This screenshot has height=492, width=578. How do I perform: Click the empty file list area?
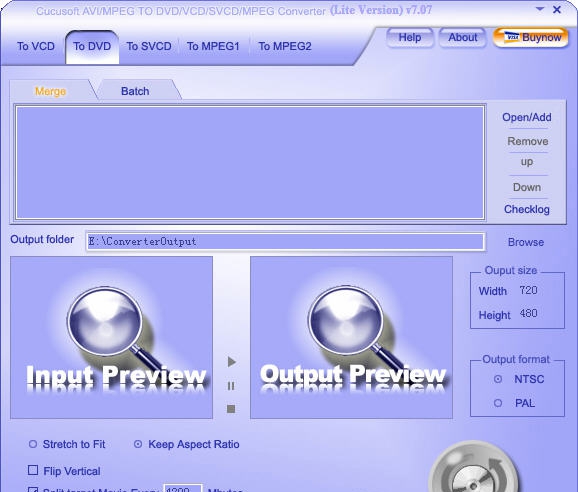point(250,162)
